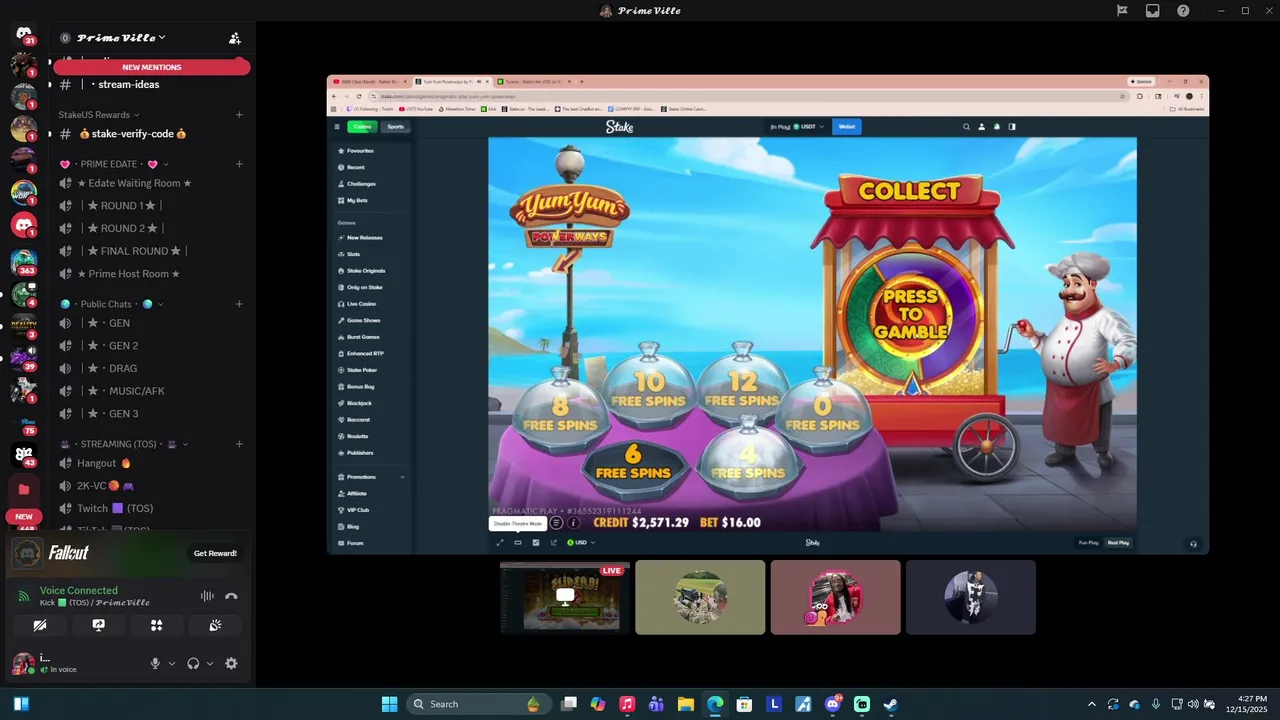Viewport: 1280px width, 720px height.
Task: Select the LIVE stream participant tile
Action: [565, 597]
